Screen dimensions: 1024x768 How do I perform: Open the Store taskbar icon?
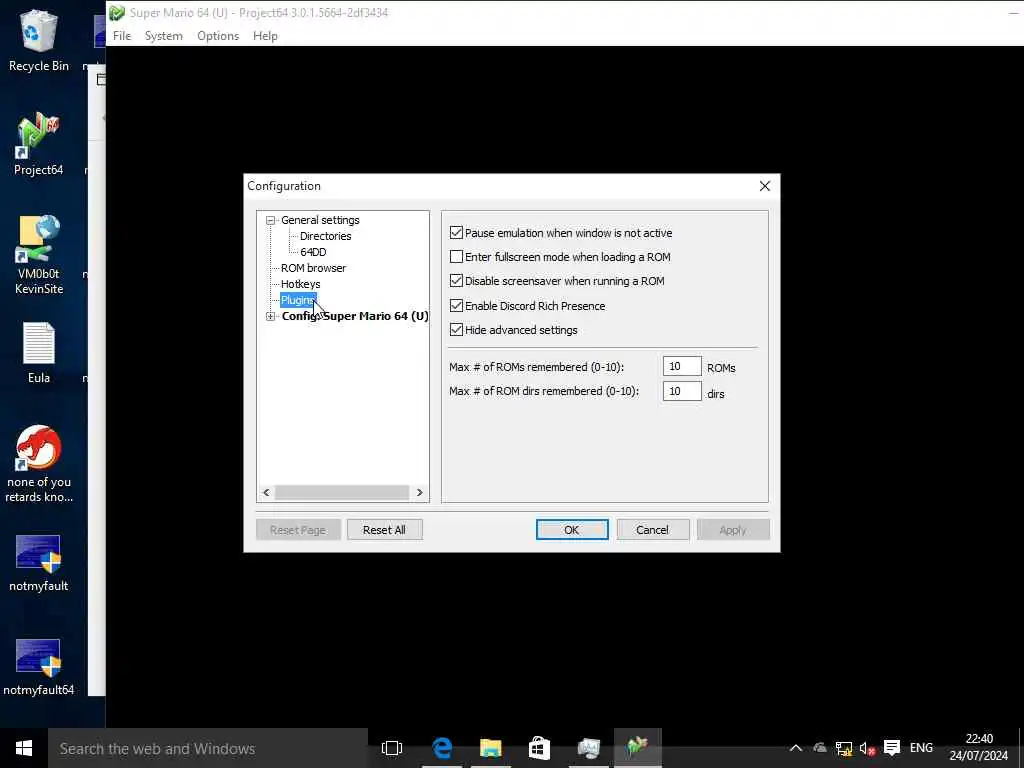click(539, 748)
